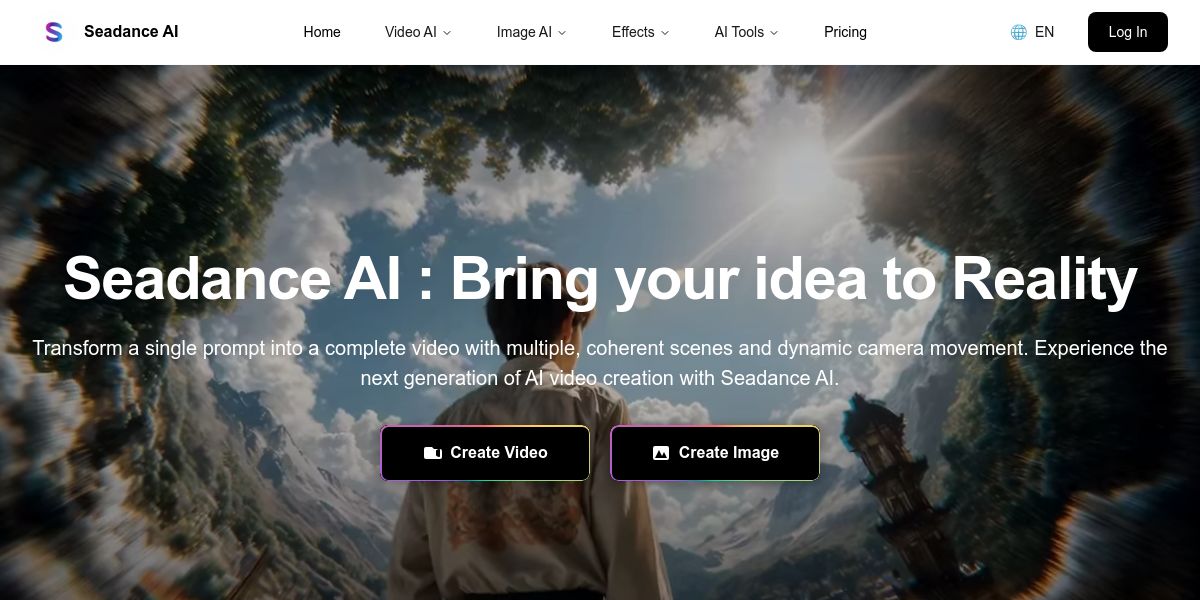Select the EN language label

point(1044,32)
